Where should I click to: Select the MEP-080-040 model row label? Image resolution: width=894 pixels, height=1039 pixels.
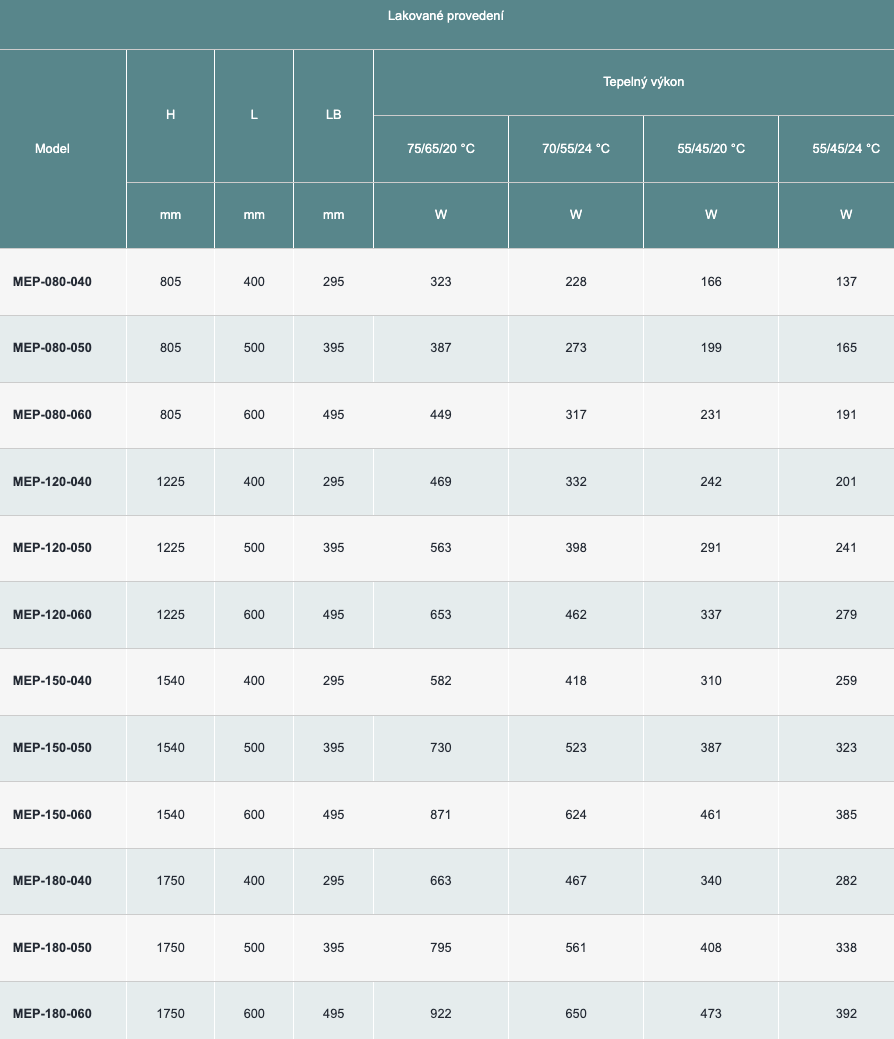coord(52,282)
